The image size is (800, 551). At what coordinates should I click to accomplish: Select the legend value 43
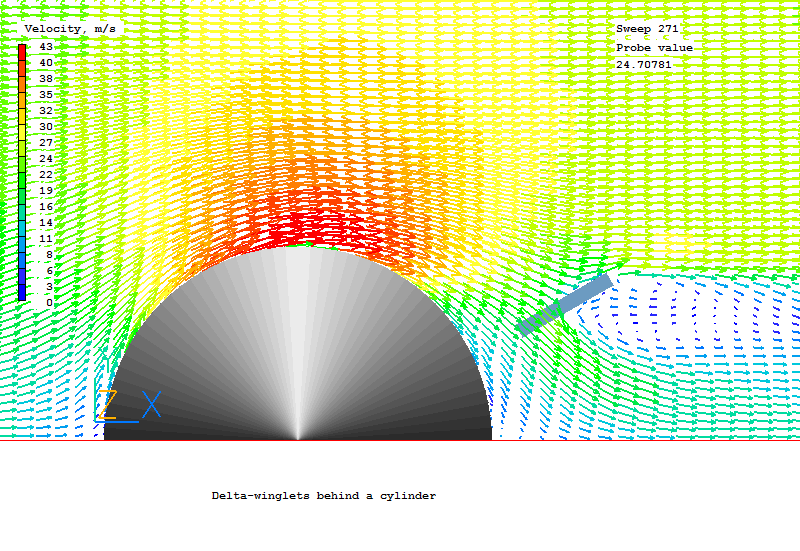tap(46, 47)
